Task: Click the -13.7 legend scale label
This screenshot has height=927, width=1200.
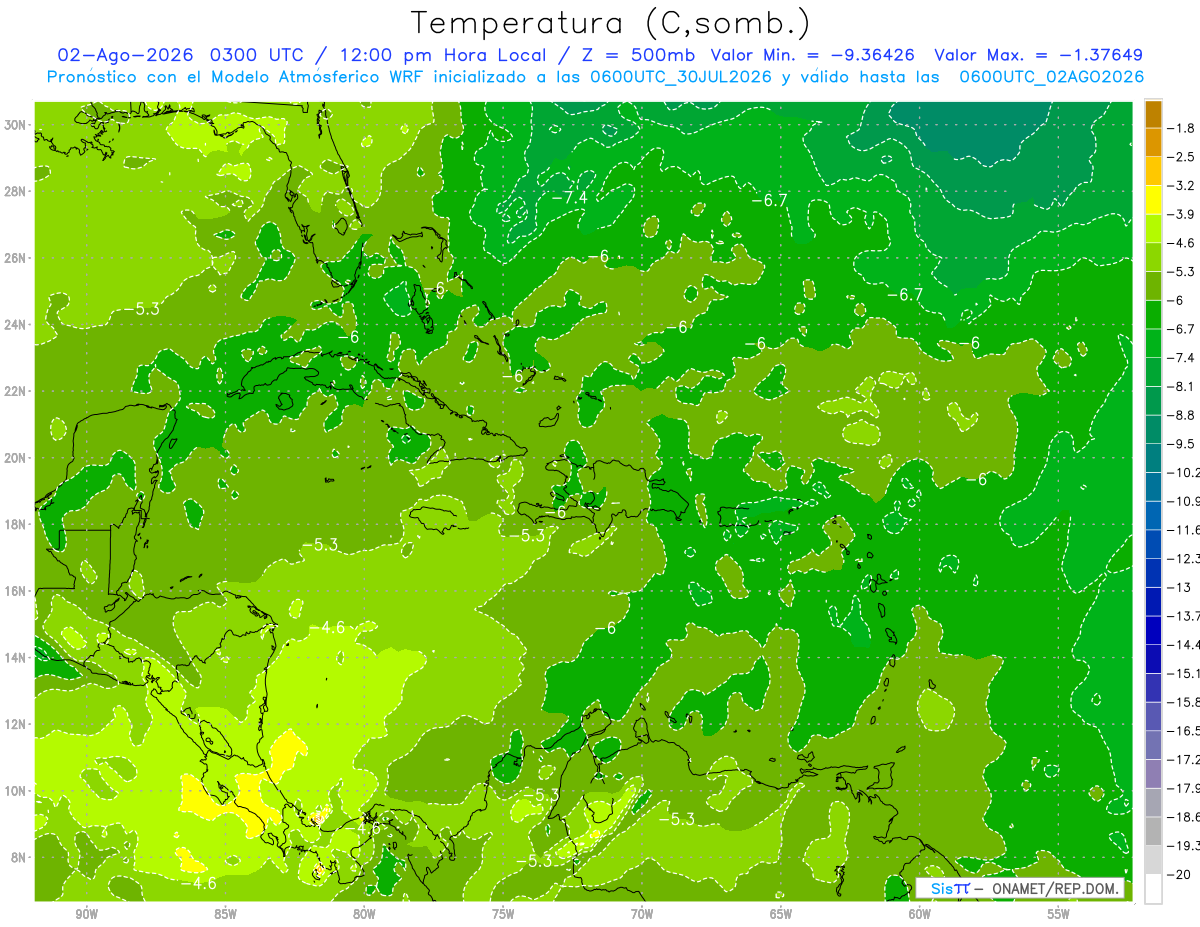Action: coord(1183,615)
